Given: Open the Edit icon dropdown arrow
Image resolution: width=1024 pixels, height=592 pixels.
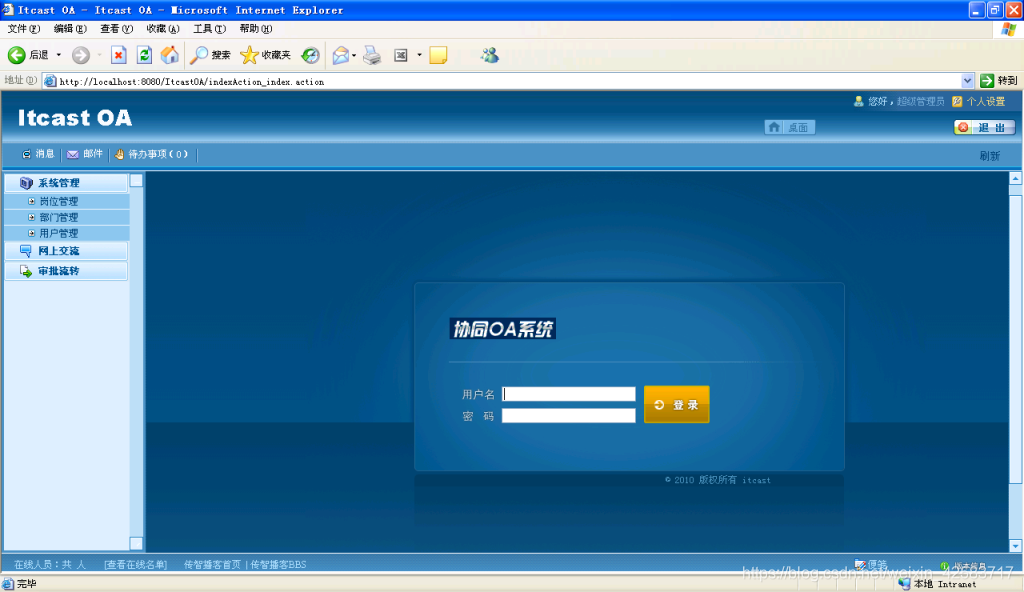Looking at the screenshot, I should point(419,56).
